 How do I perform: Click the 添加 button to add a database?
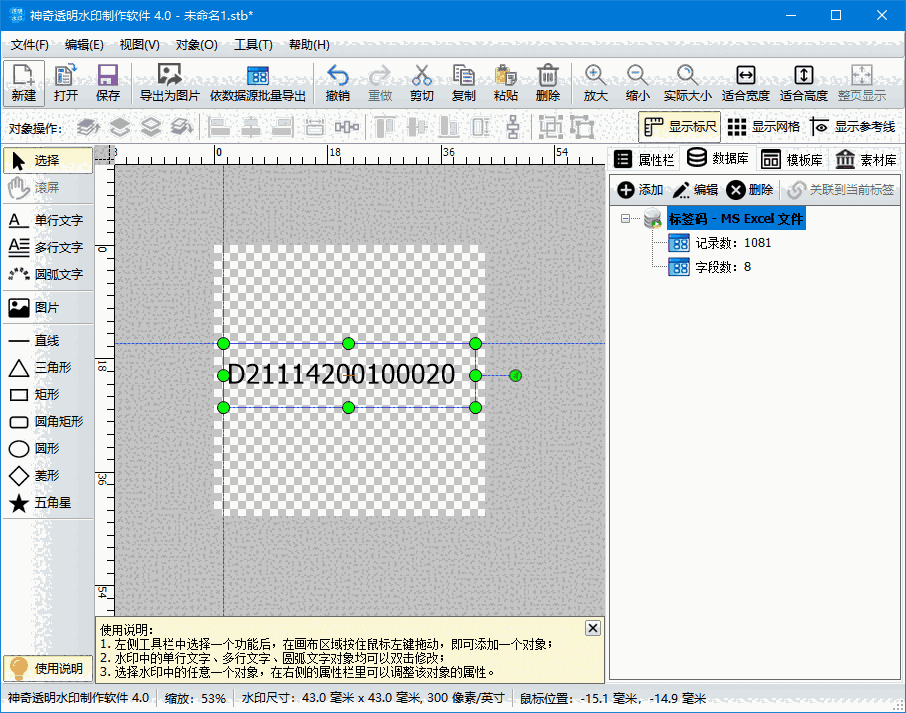coord(640,190)
